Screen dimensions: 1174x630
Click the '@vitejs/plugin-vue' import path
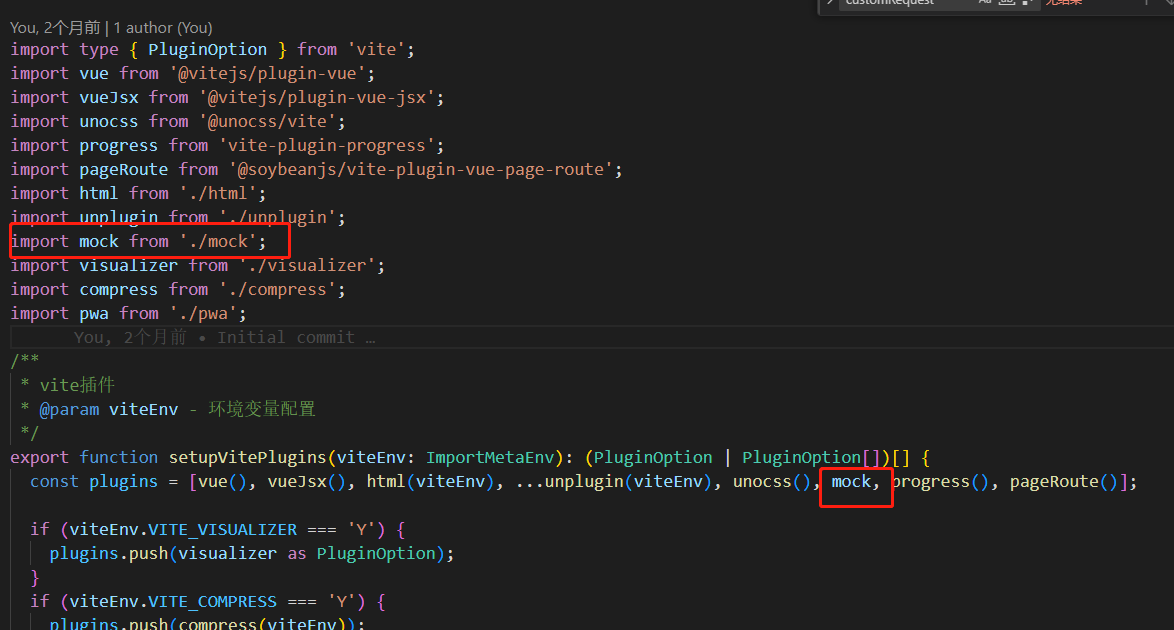(267, 73)
